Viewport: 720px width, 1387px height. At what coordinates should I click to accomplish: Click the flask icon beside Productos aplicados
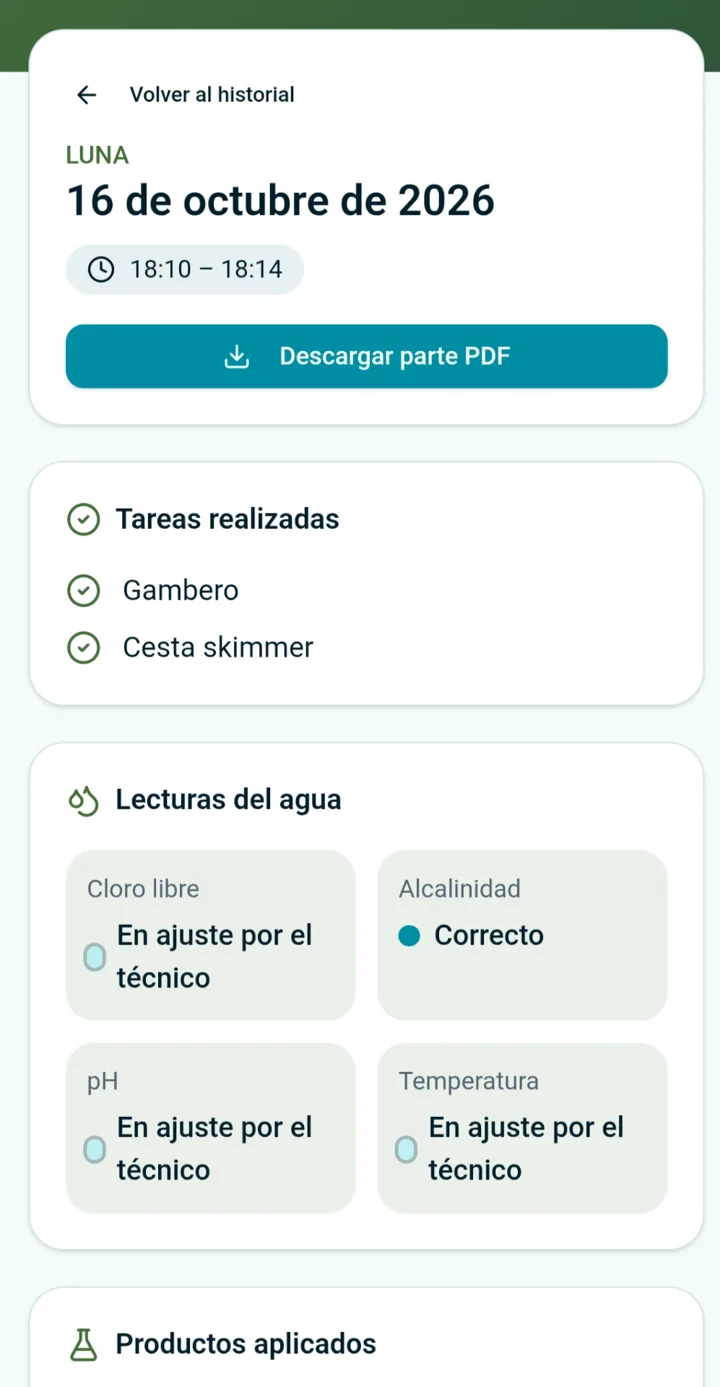(x=83, y=1344)
